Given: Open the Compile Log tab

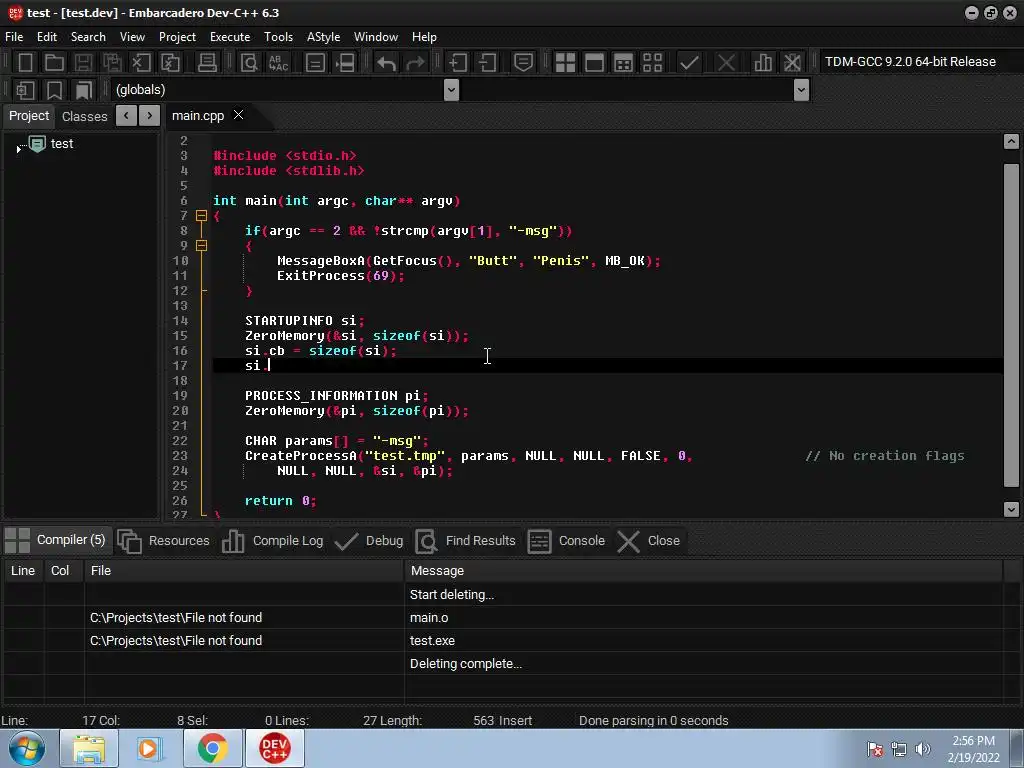Looking at the screenshot, I should [272, 541].
